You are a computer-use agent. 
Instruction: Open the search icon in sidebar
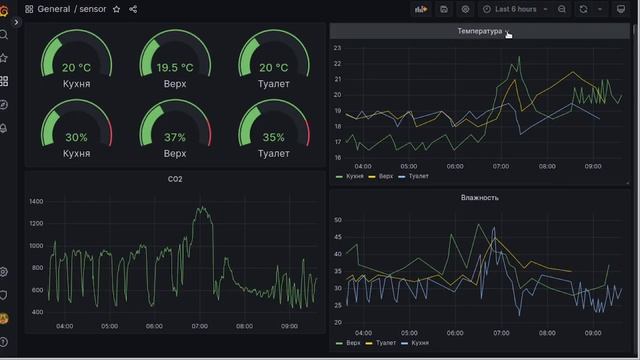[x=4, y=35]
